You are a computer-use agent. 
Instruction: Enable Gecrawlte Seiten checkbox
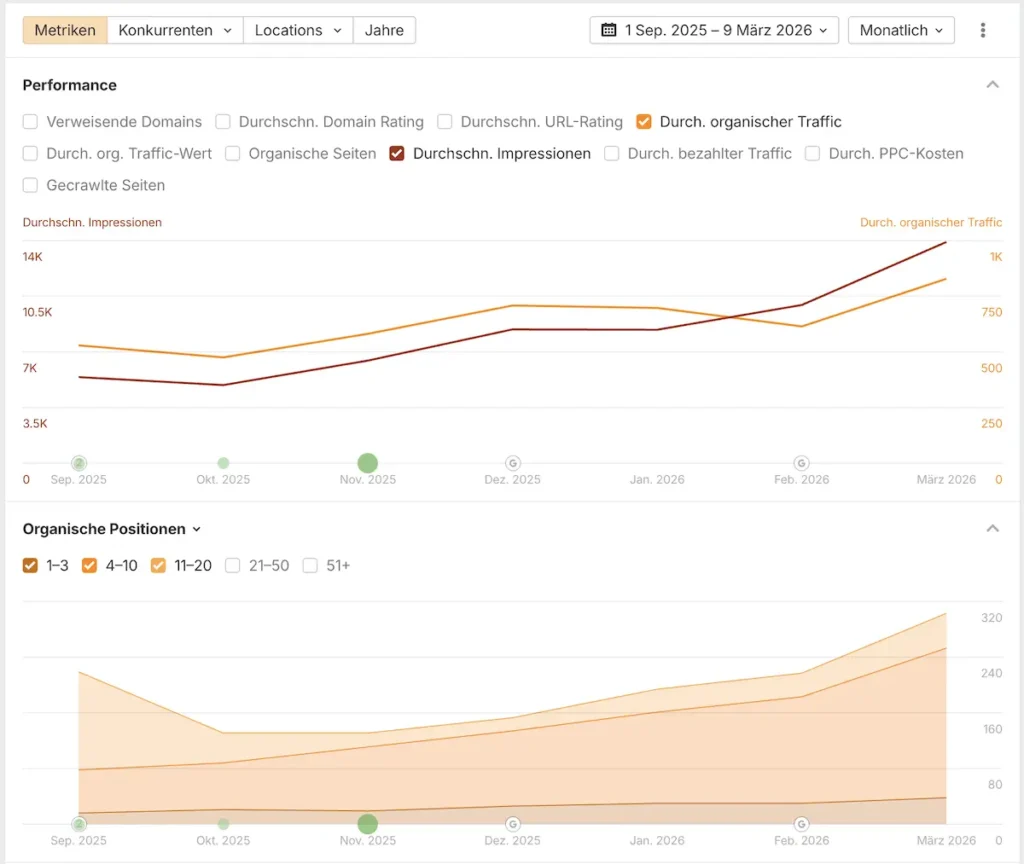[30, 185]
